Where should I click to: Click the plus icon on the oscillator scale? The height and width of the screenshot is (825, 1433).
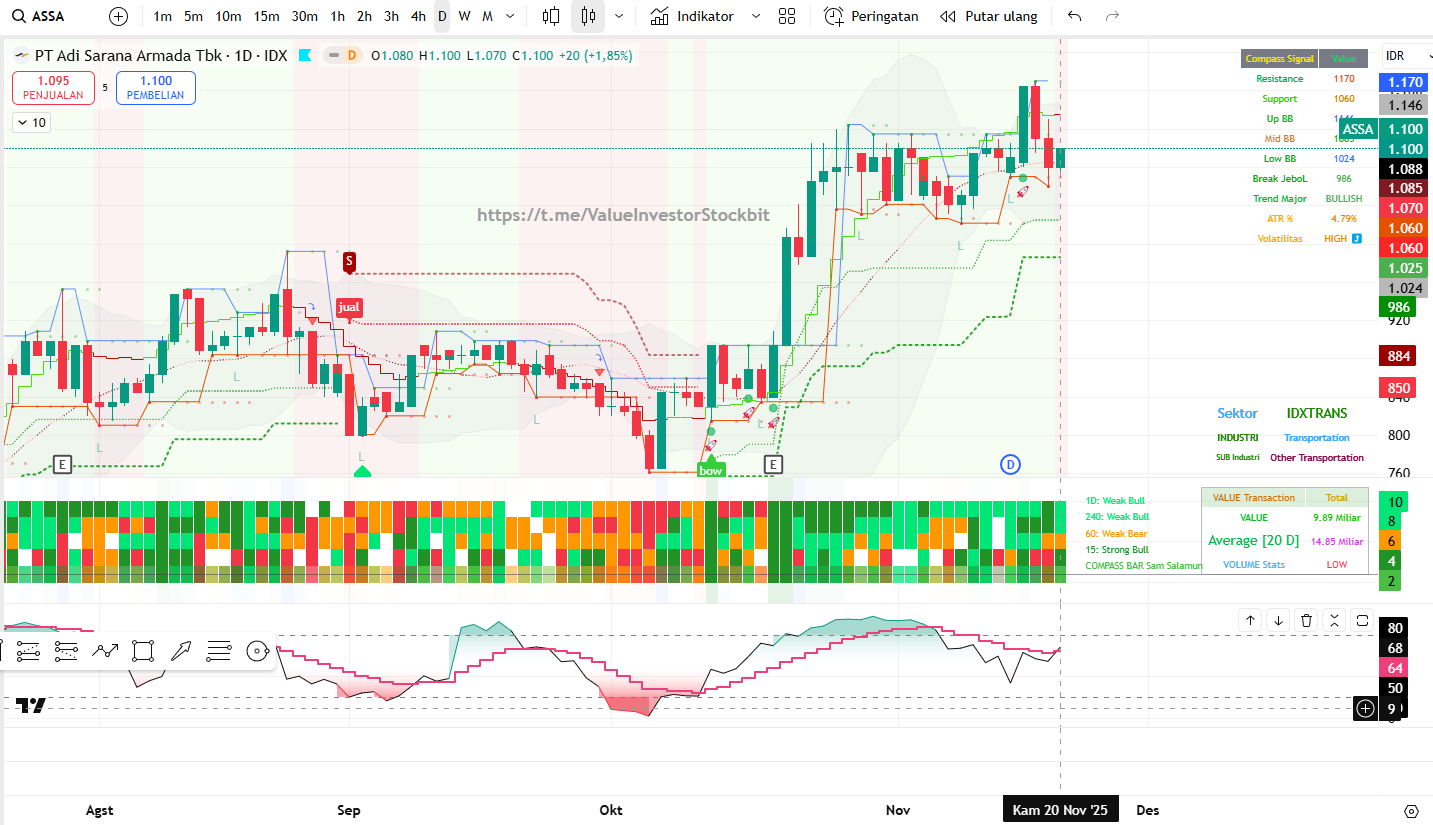[x=1366, y=709]
